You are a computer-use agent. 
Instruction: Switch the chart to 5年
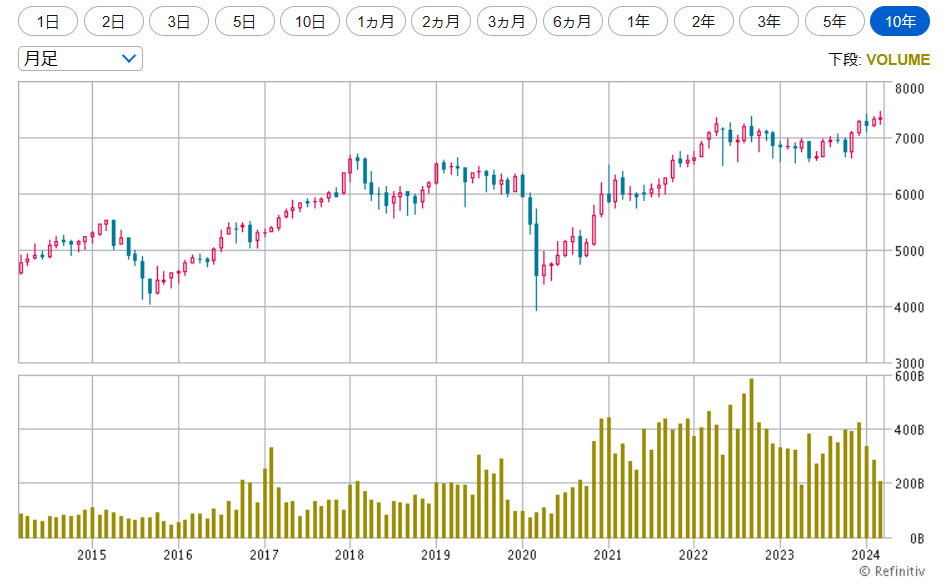coord(834,21)
